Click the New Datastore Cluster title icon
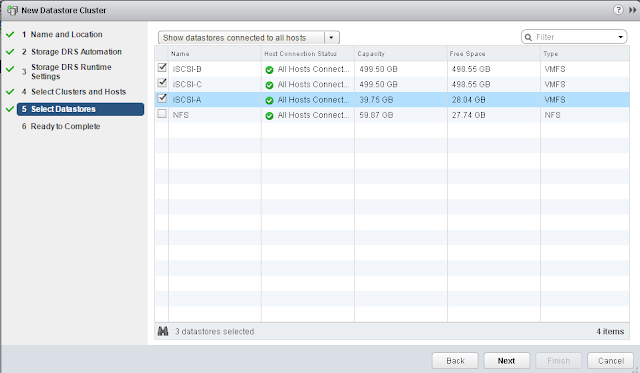The width and height of the screenshot is (640, 373). coord(12,10)
